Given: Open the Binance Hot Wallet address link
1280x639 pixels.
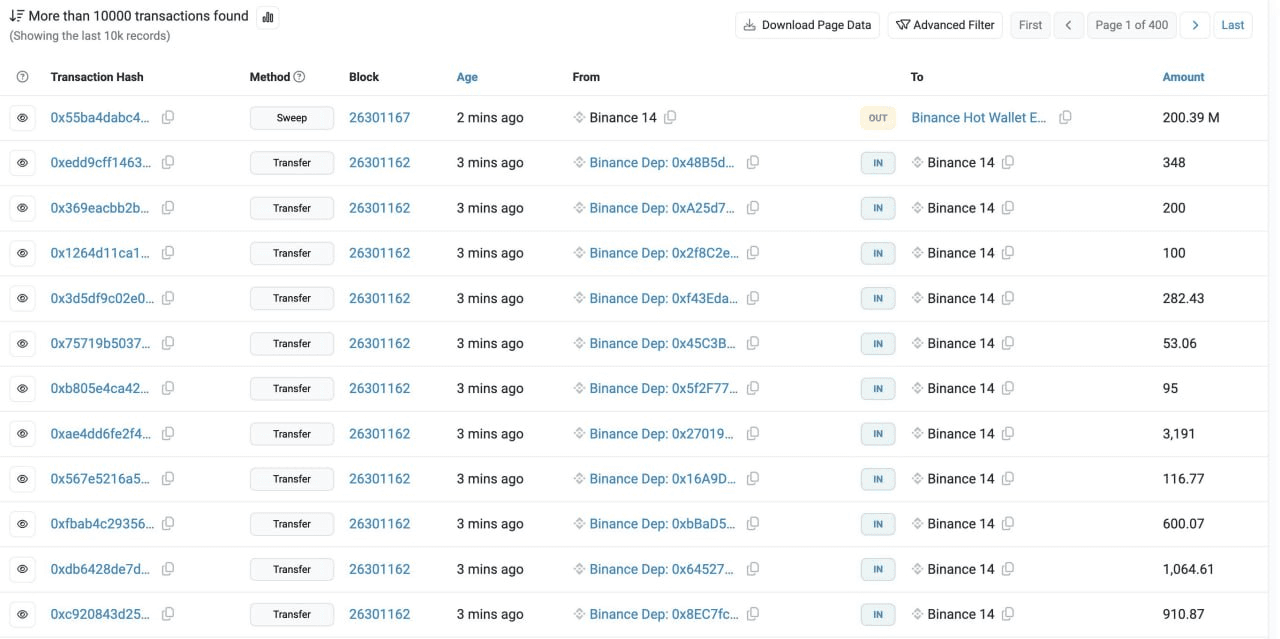Looking at the screenshot, I should click(979, 118).
